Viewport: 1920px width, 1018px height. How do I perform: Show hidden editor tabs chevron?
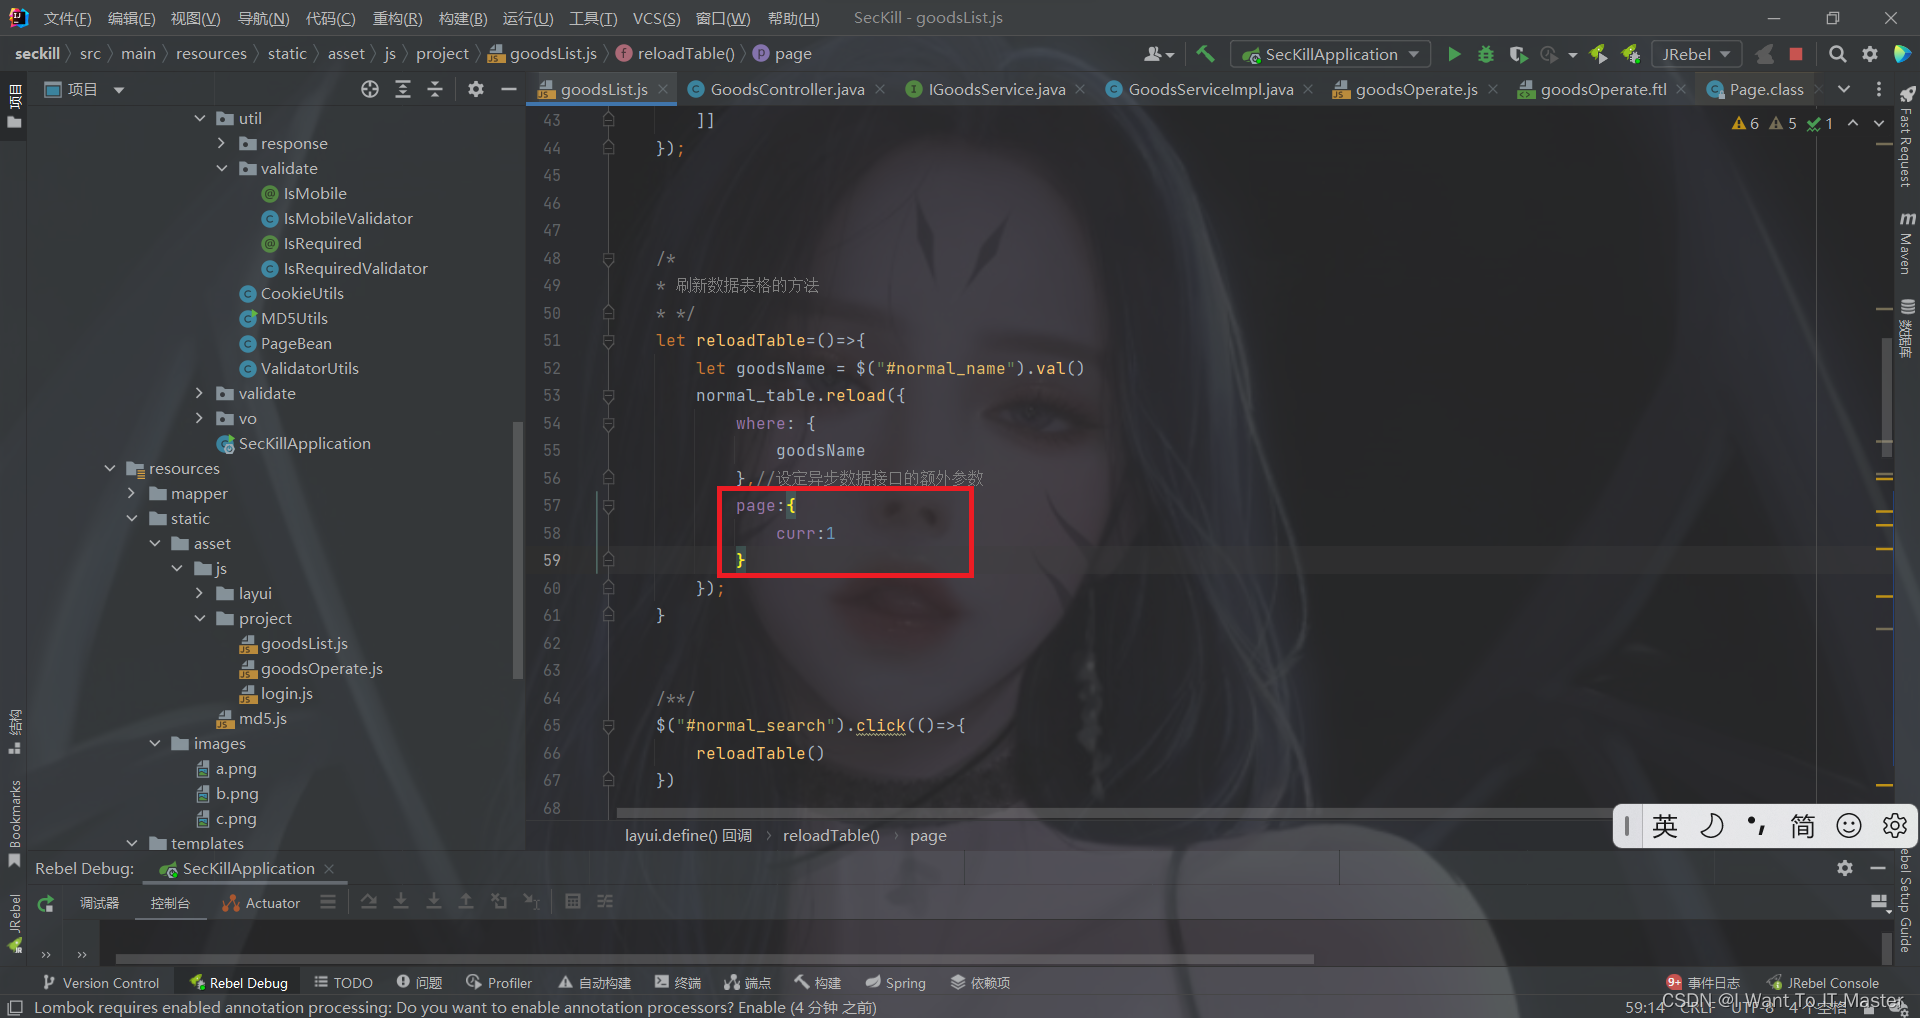click(1844, 89)
